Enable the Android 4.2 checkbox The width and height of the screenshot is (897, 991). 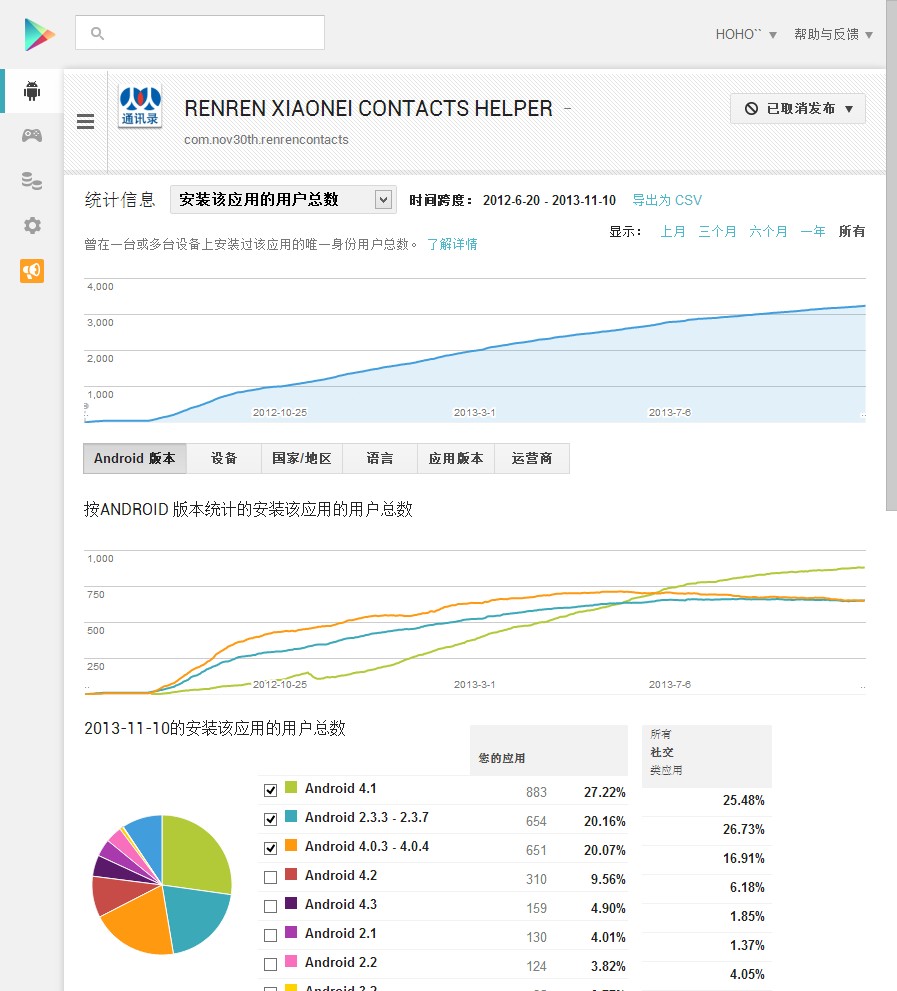271,877
